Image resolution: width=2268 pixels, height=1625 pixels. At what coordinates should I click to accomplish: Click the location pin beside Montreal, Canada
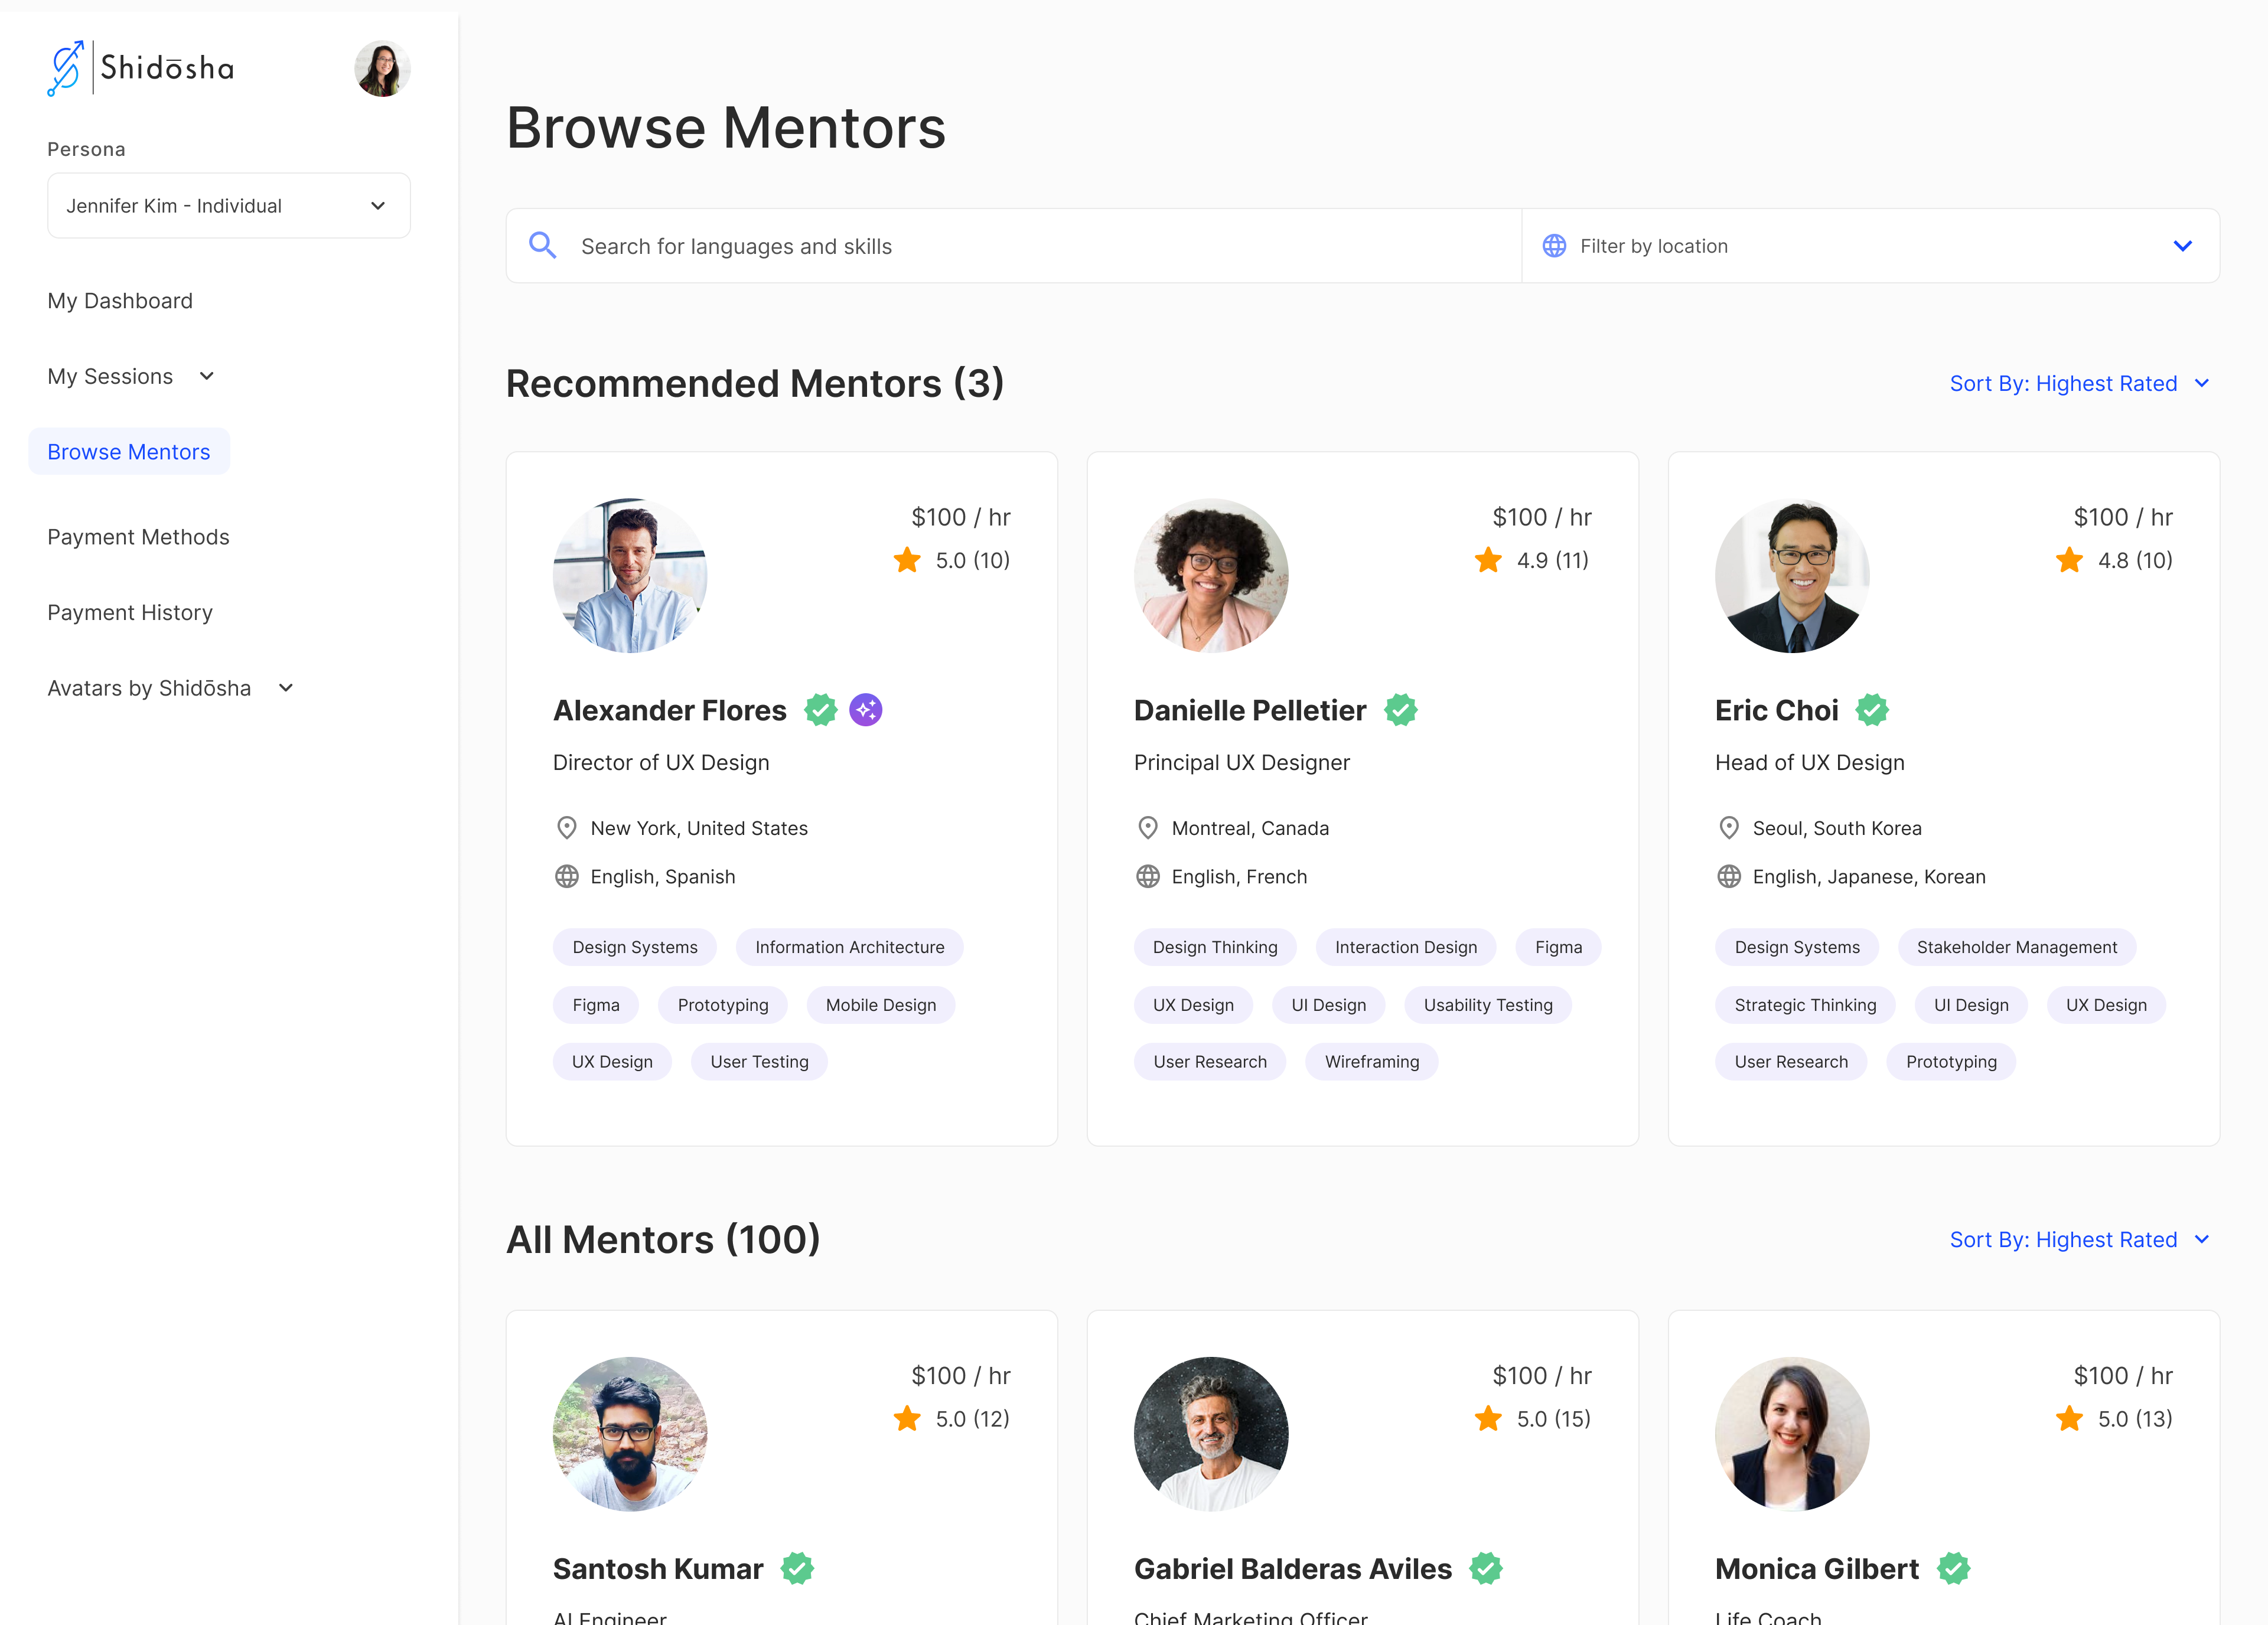[x=1148, y=828]
